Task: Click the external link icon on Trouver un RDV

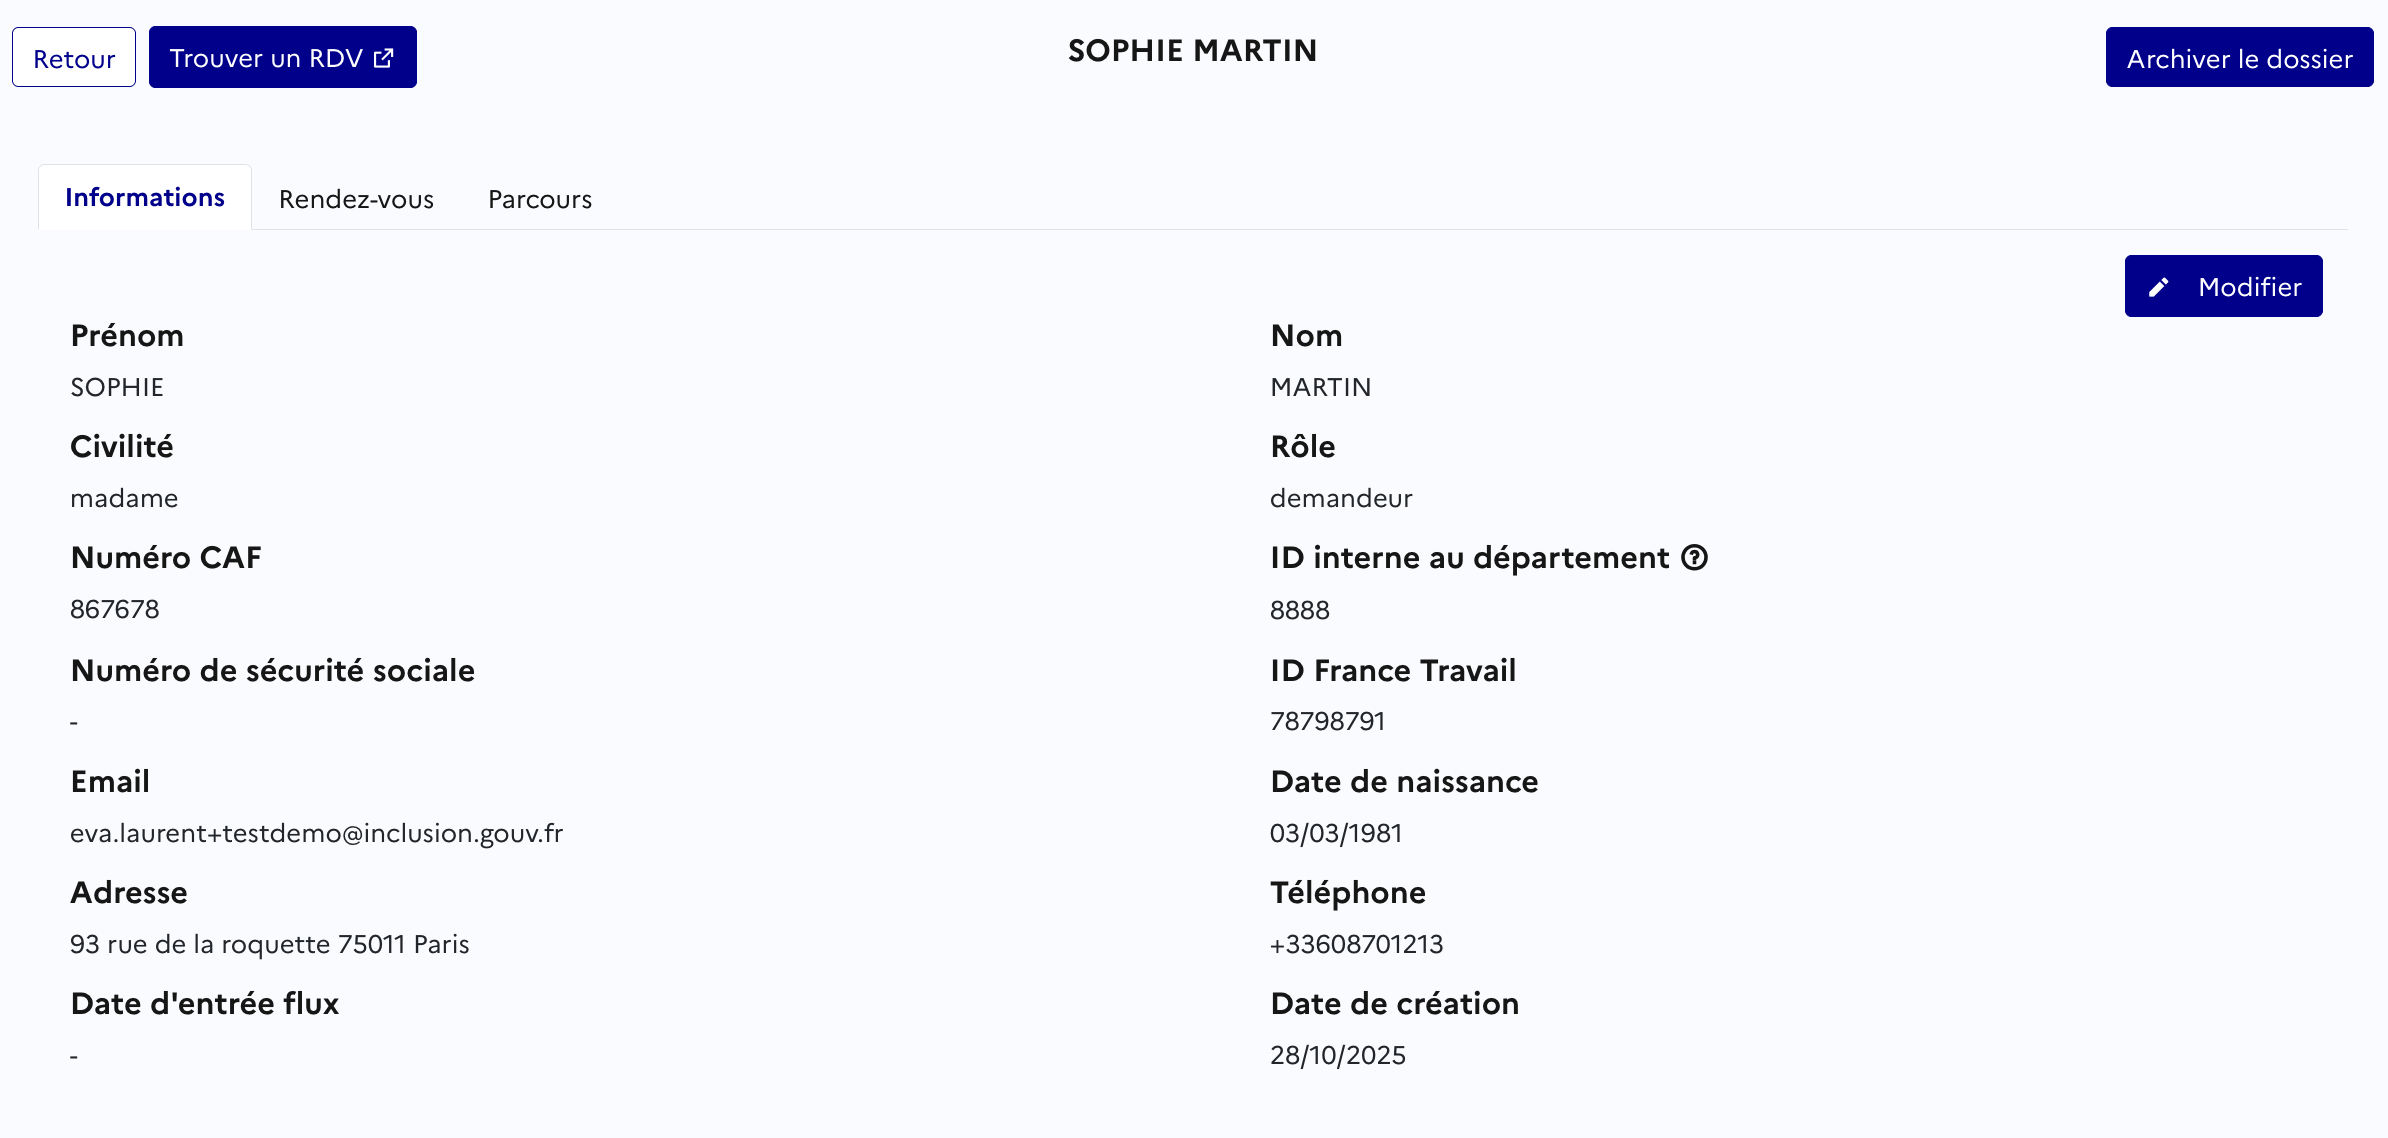Action: [x=383, y=58]
